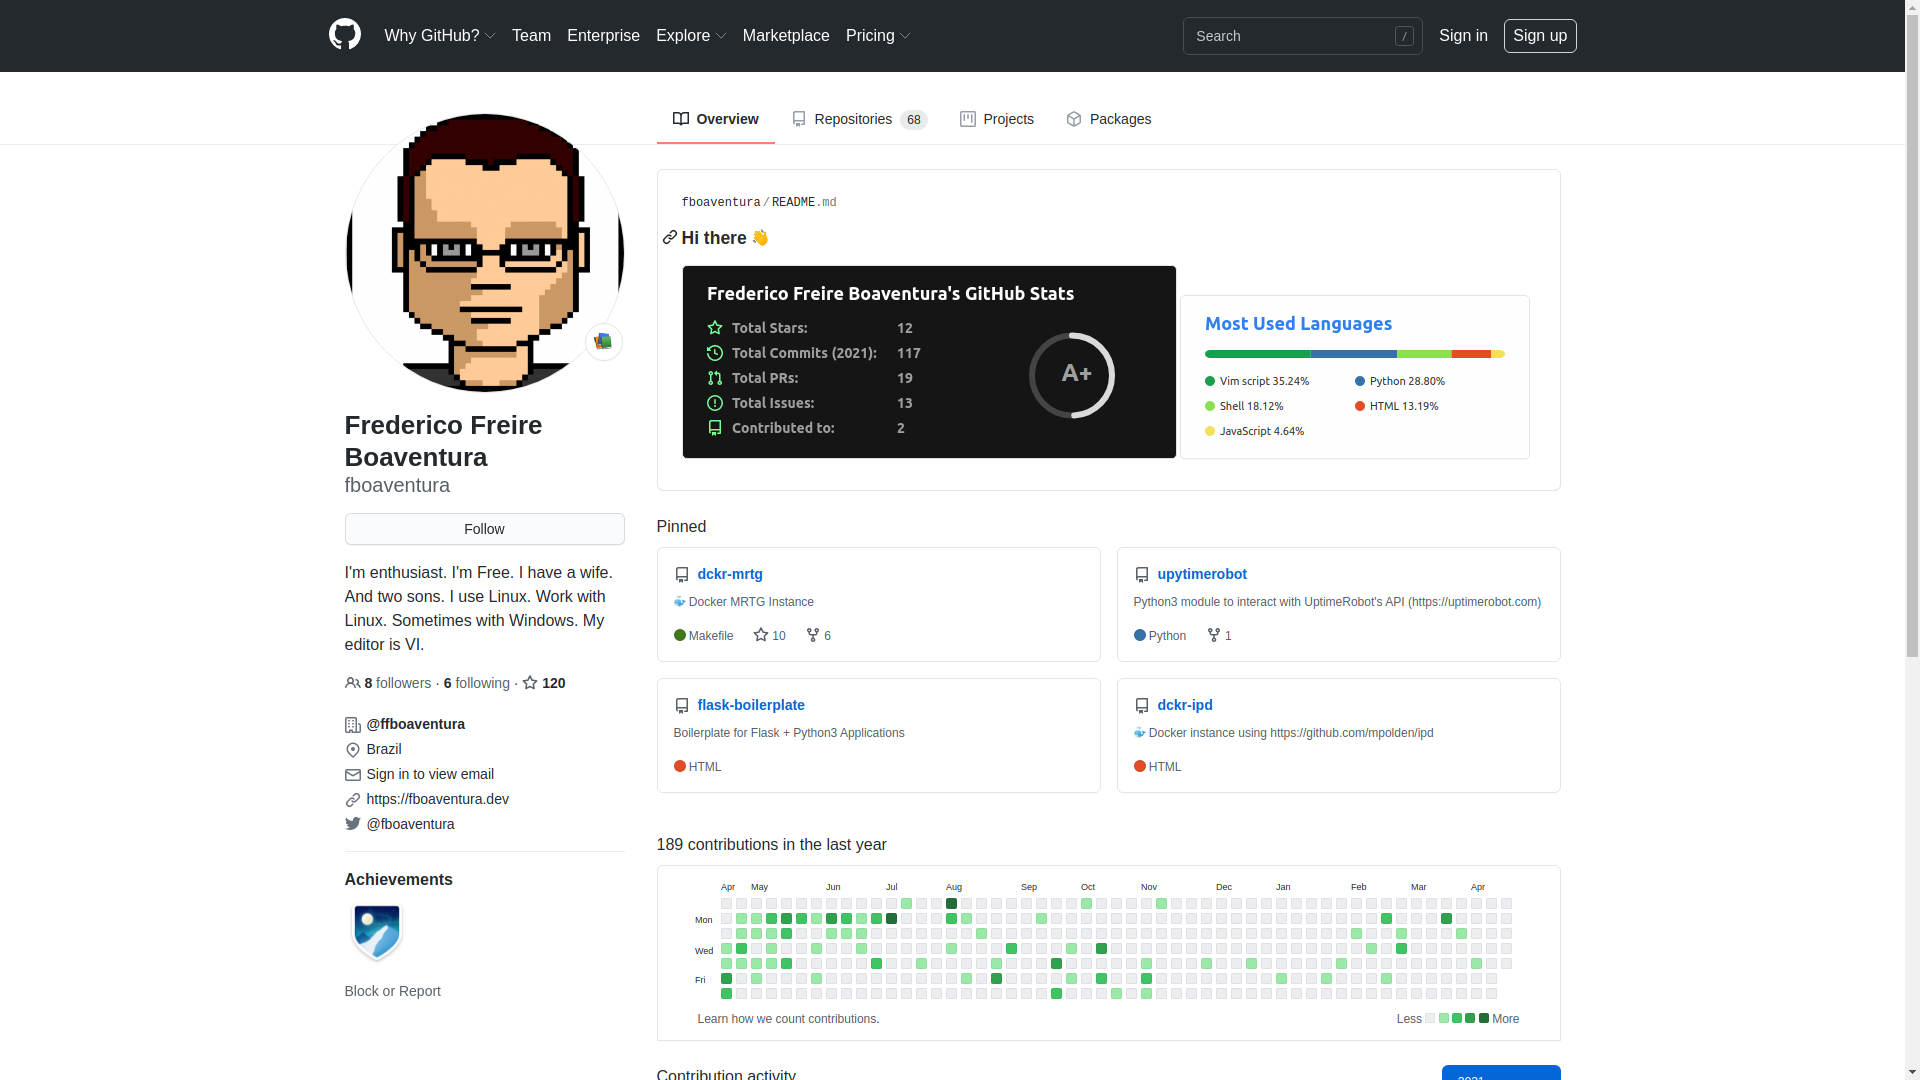
Task: Click the Python language color dot in upytimerobot card
Action: click(1140, 636)
